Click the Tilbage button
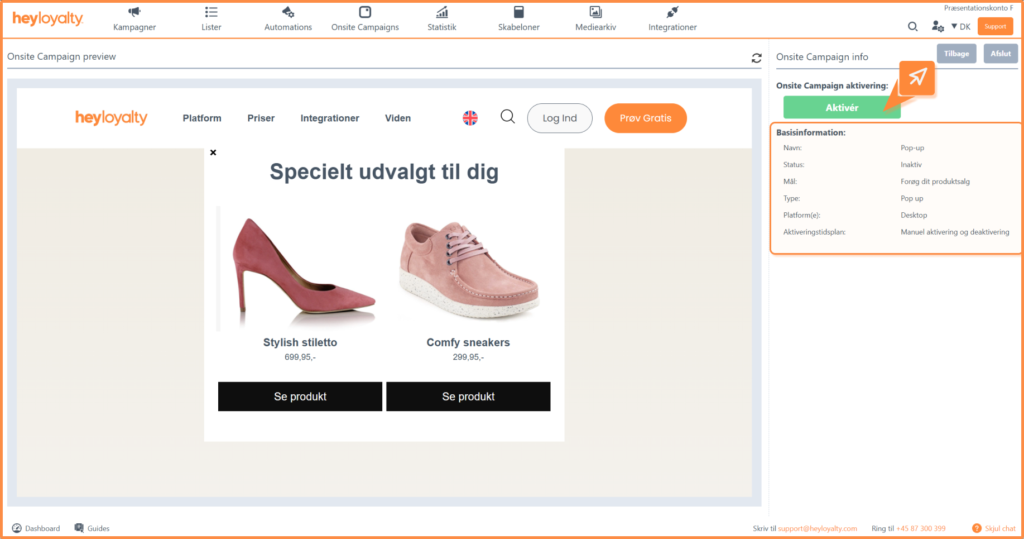This screenshot has height=539, width=1024. tap(956, 54)
